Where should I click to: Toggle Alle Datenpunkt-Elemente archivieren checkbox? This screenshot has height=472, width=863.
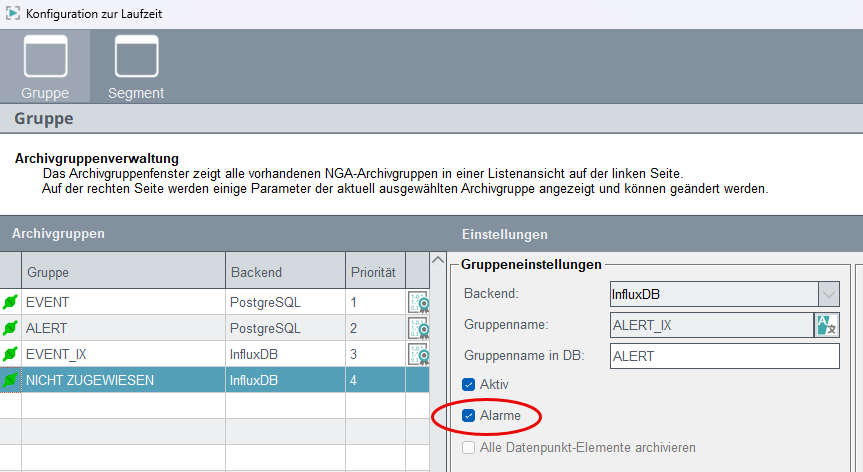468,448
